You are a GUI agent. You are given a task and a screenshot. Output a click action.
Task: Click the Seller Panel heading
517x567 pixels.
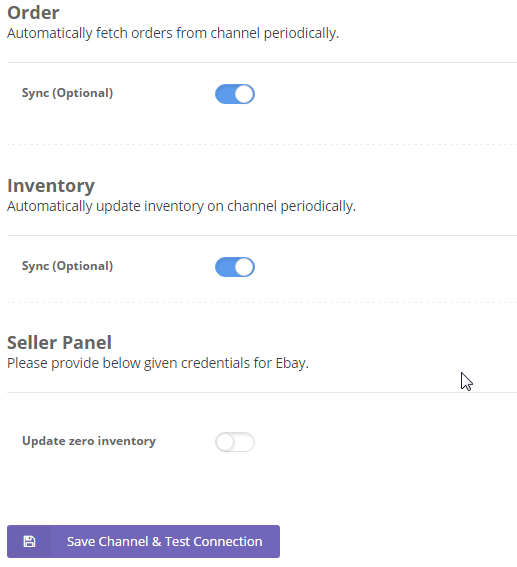point(59,342)
